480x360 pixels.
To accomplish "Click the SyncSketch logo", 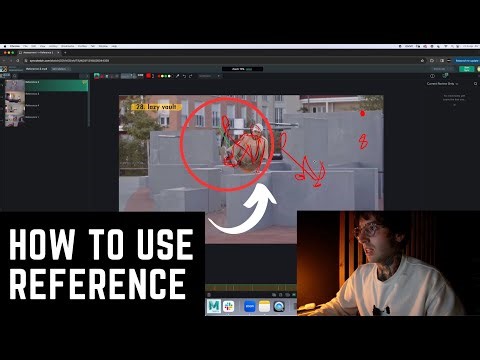I will click(x=4, y=69).
